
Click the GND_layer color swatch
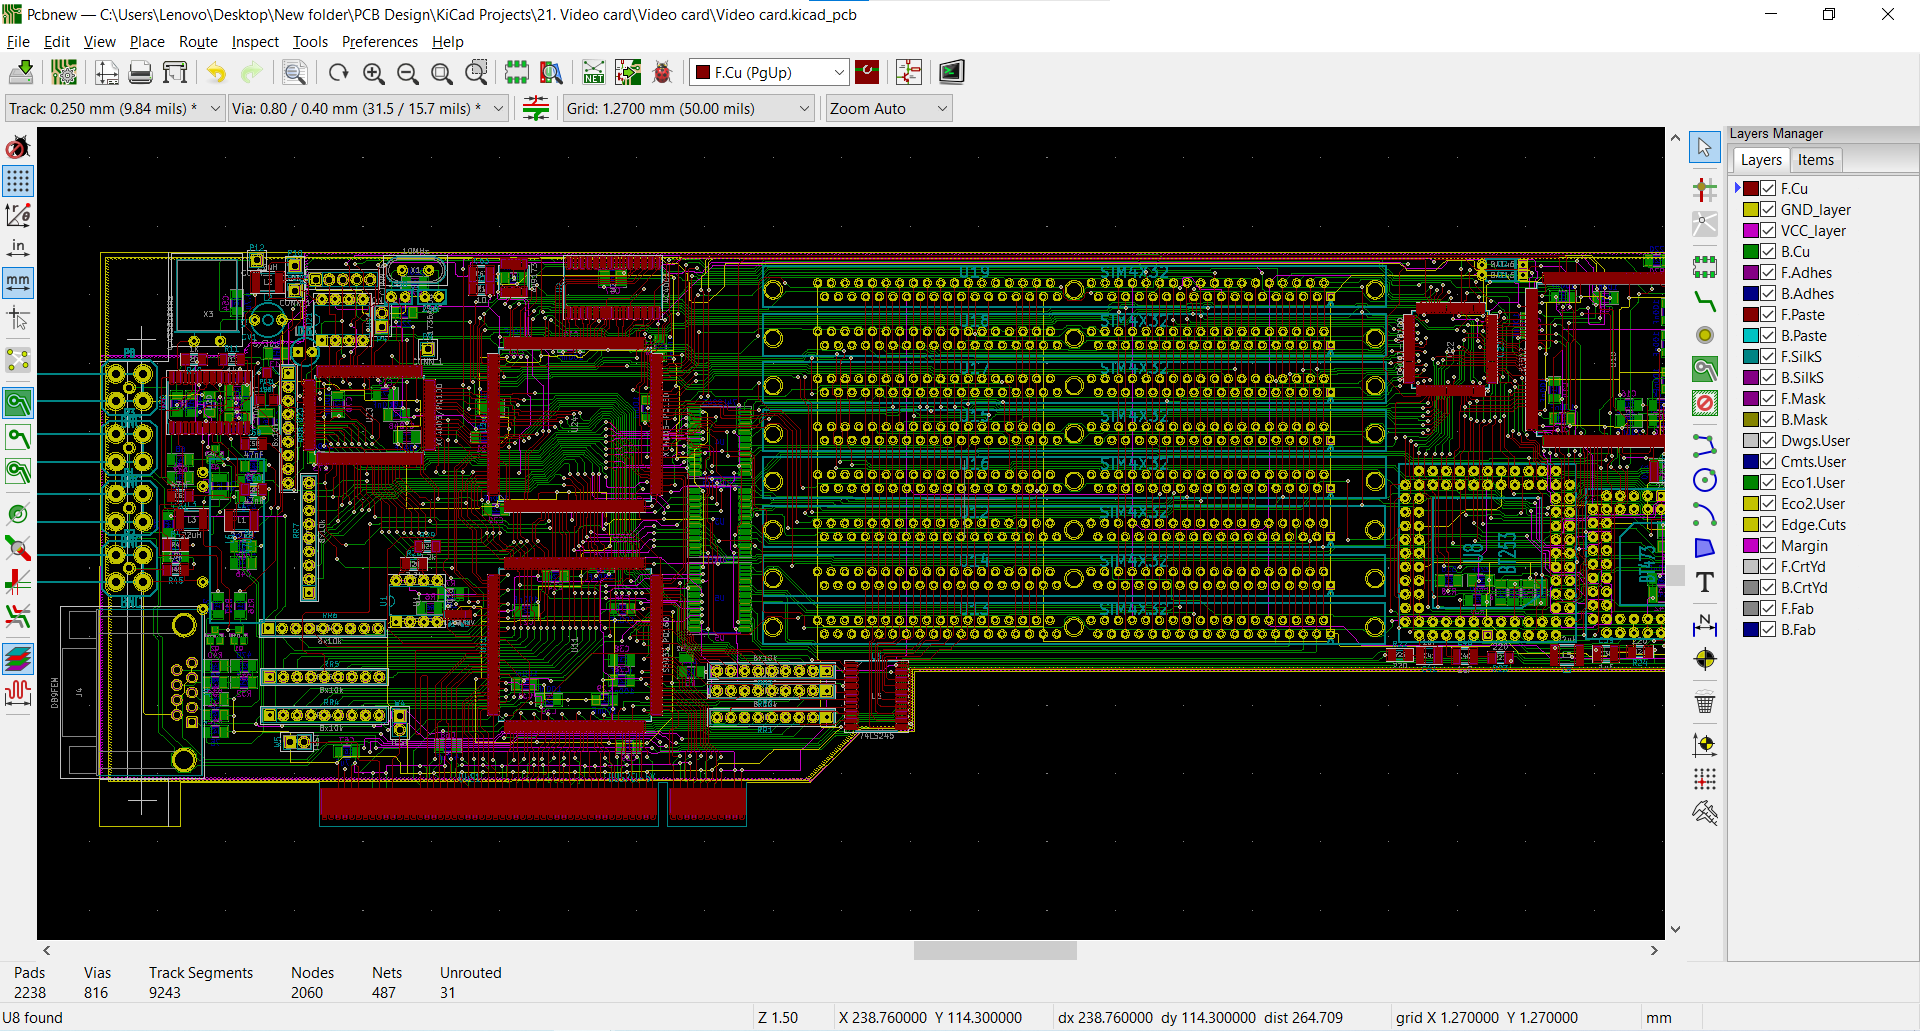coord(1751,210)
